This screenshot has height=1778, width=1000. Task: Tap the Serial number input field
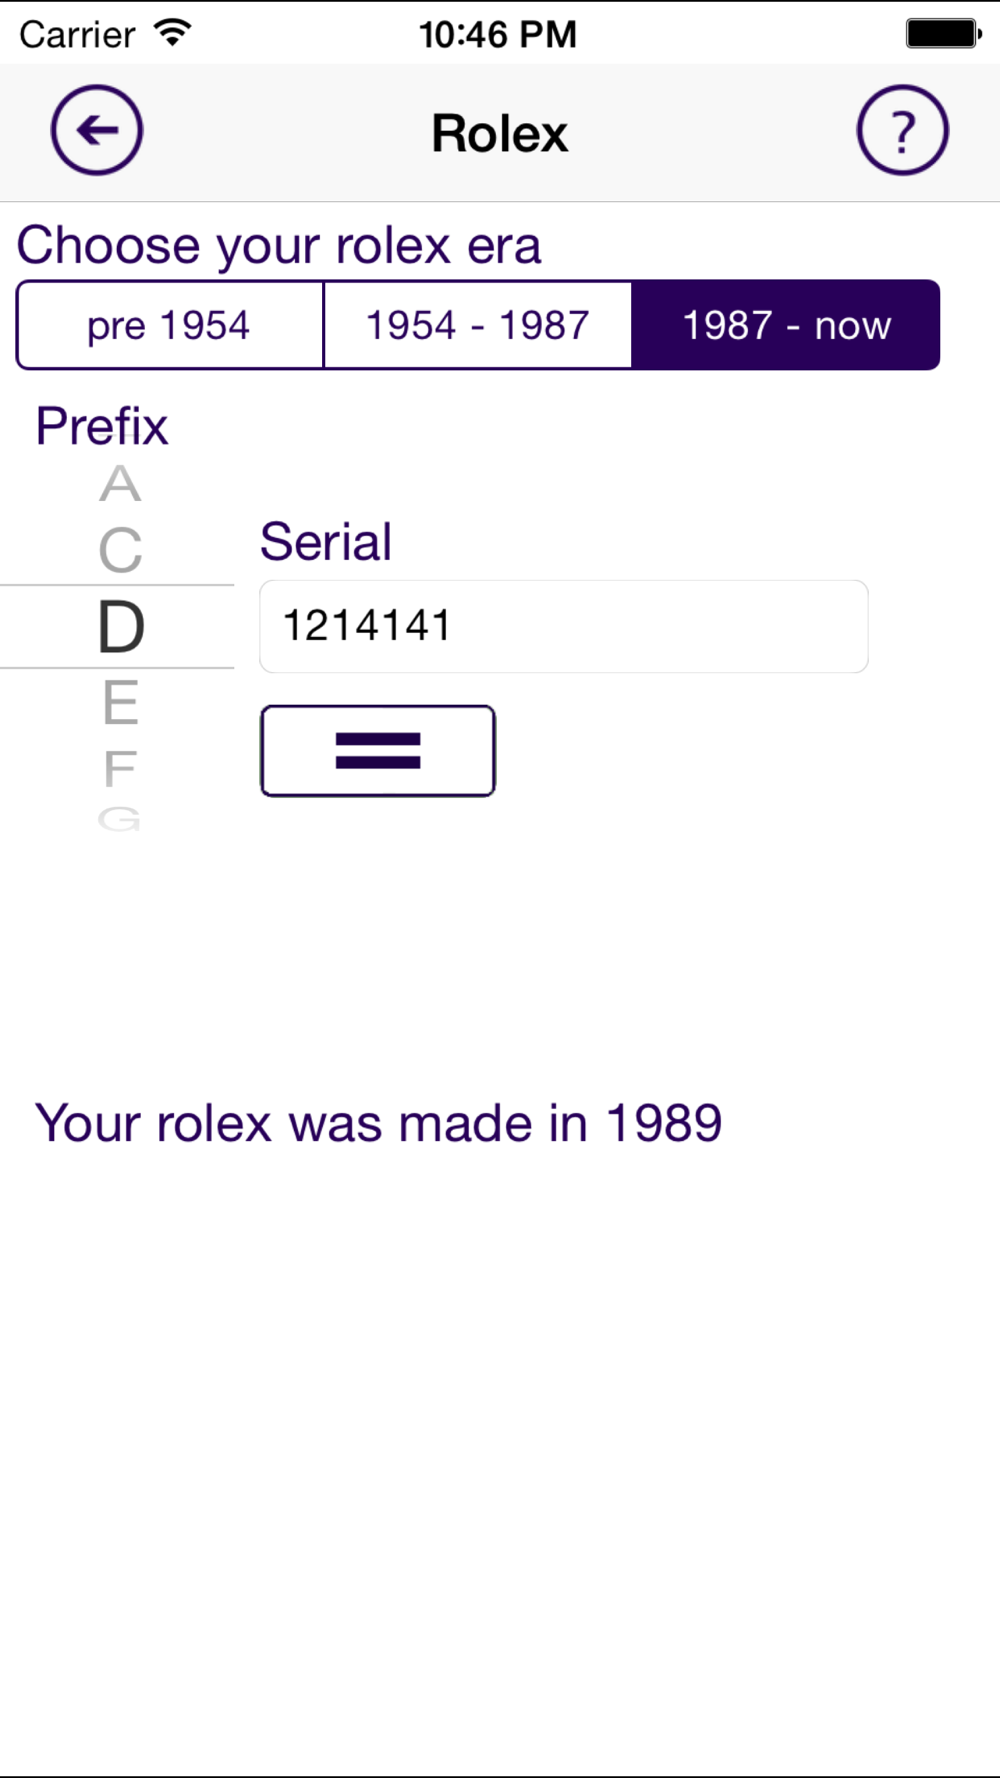point(563,627)
